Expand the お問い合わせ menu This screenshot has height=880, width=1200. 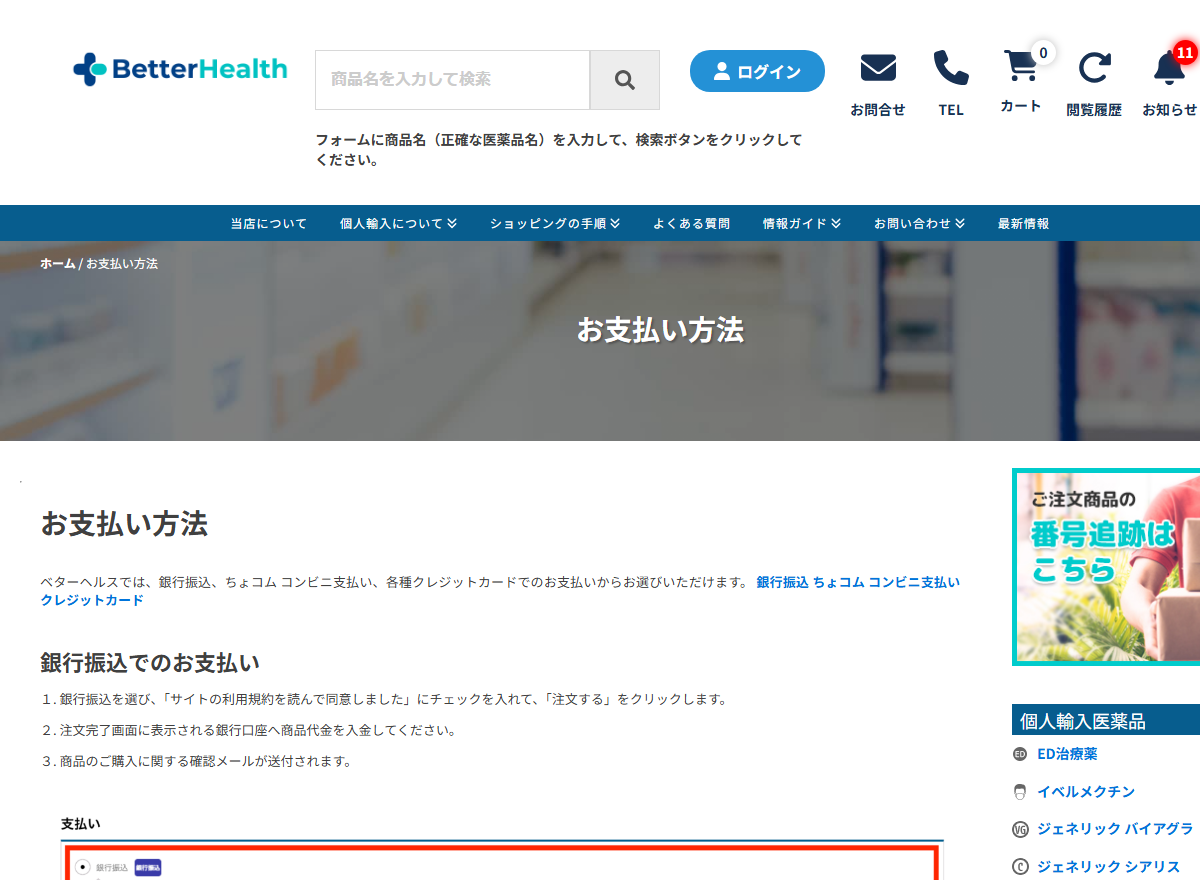919,224
